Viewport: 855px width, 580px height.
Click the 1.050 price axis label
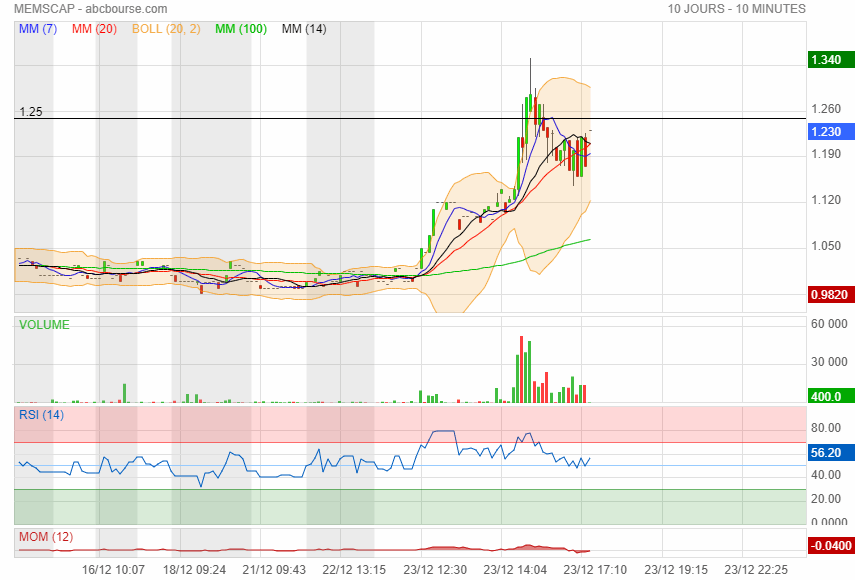click(x=826, y=246)
